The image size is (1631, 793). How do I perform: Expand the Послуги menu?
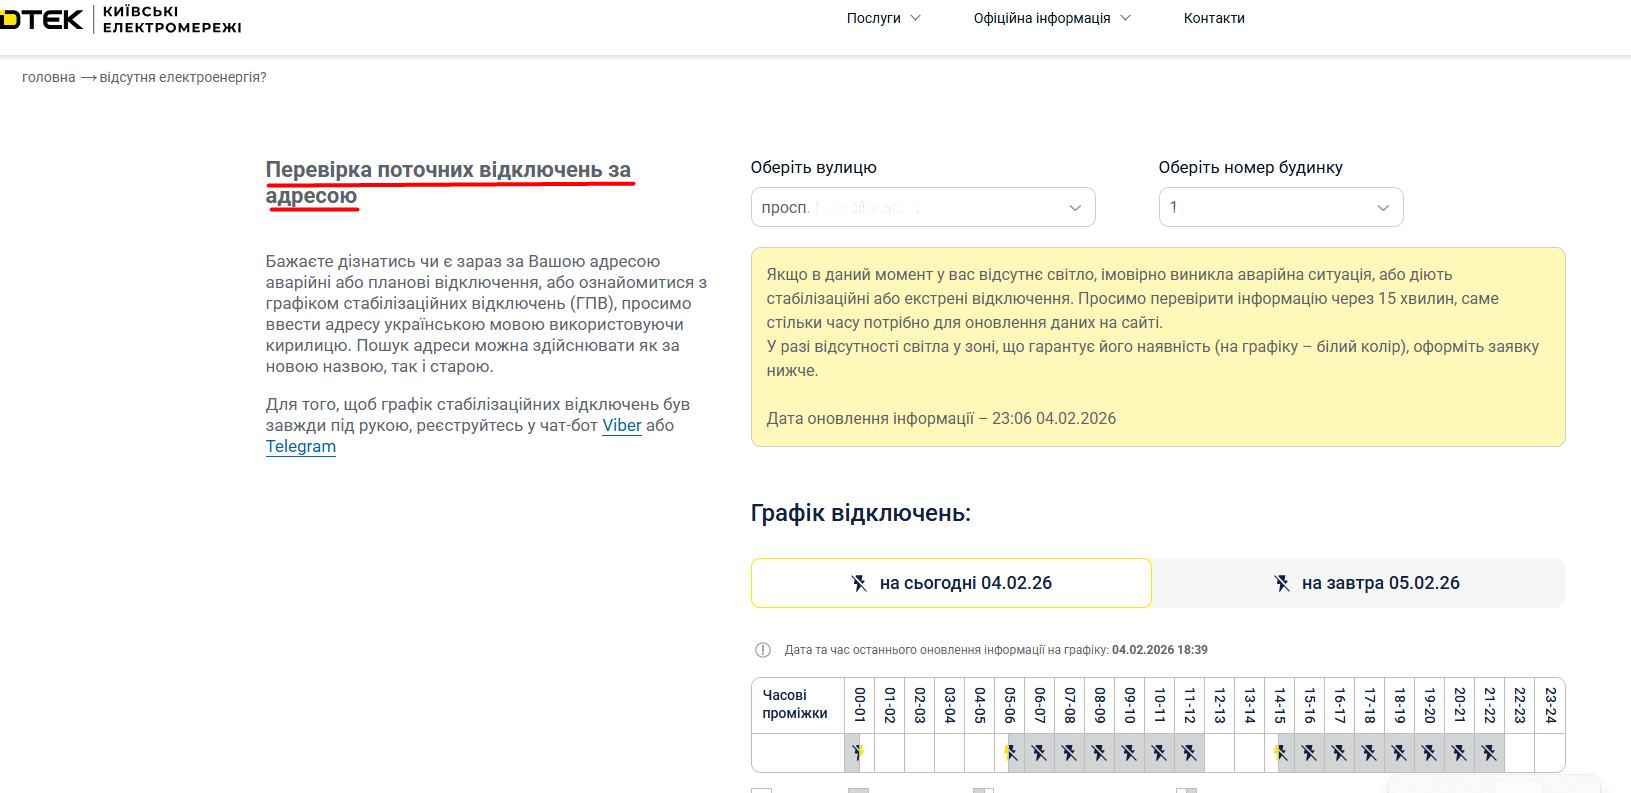pos(883,18)
